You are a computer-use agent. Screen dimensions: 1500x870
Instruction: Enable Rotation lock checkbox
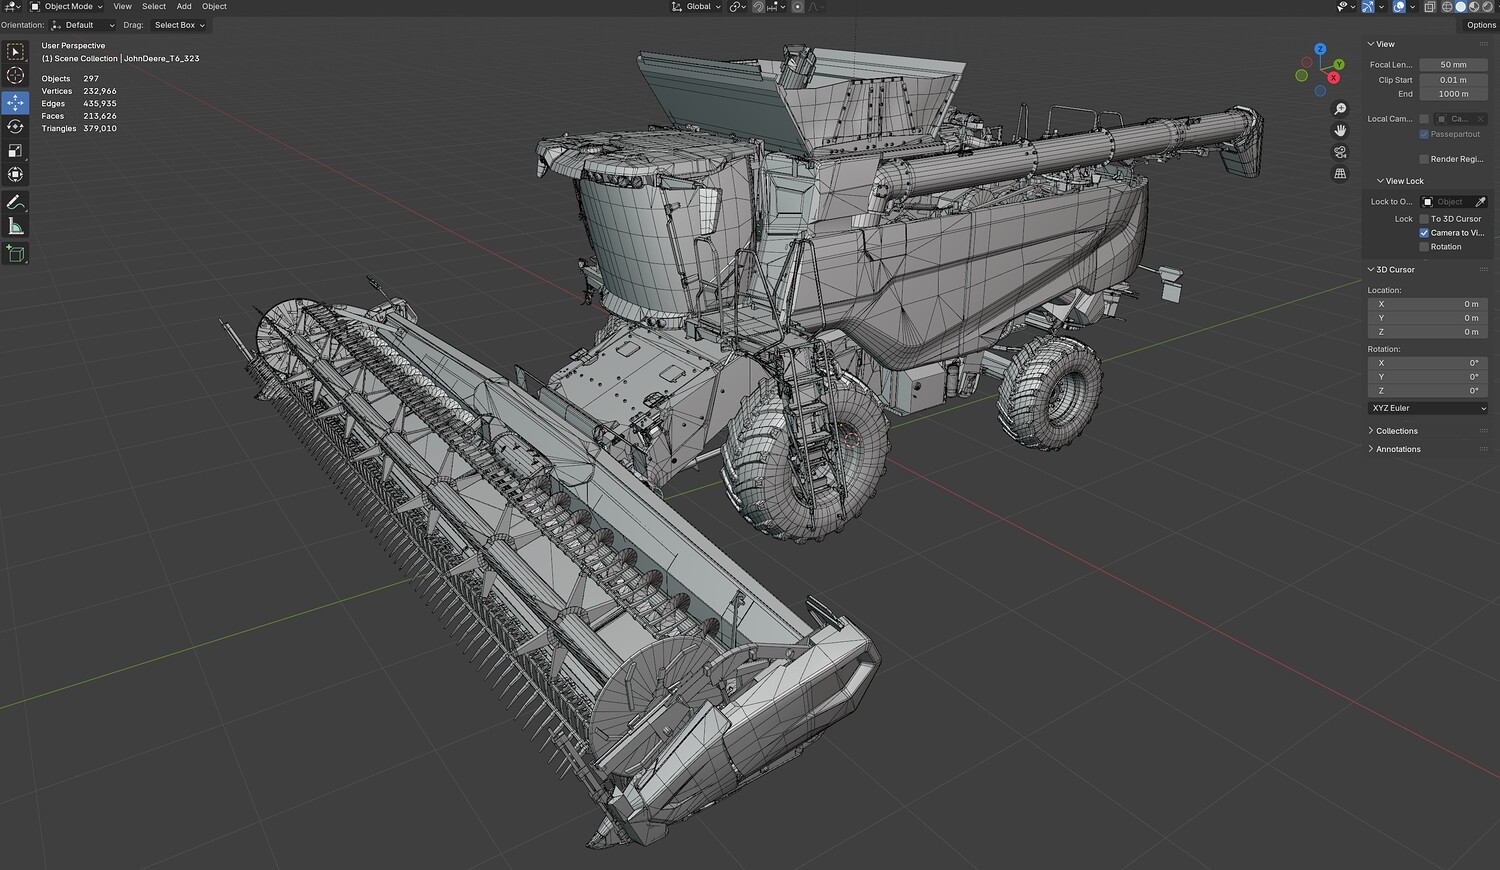point(1424,247)
